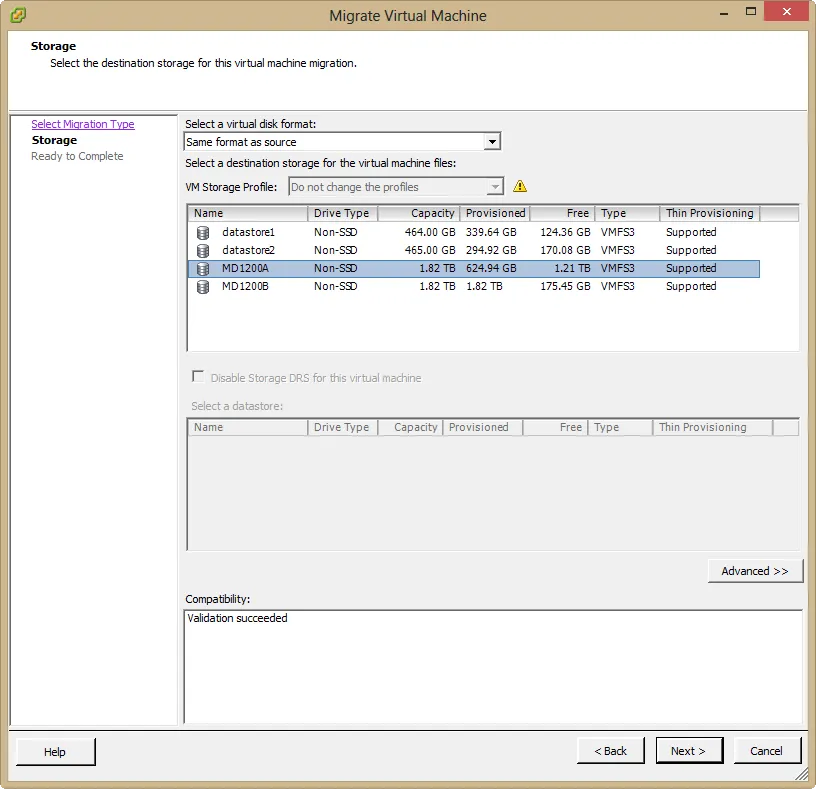Click the yellow warning icon beside storage profile
Image resolution: width=816 pixels, height=789 pixels.
pyautogui.click(x=519, y=187)
